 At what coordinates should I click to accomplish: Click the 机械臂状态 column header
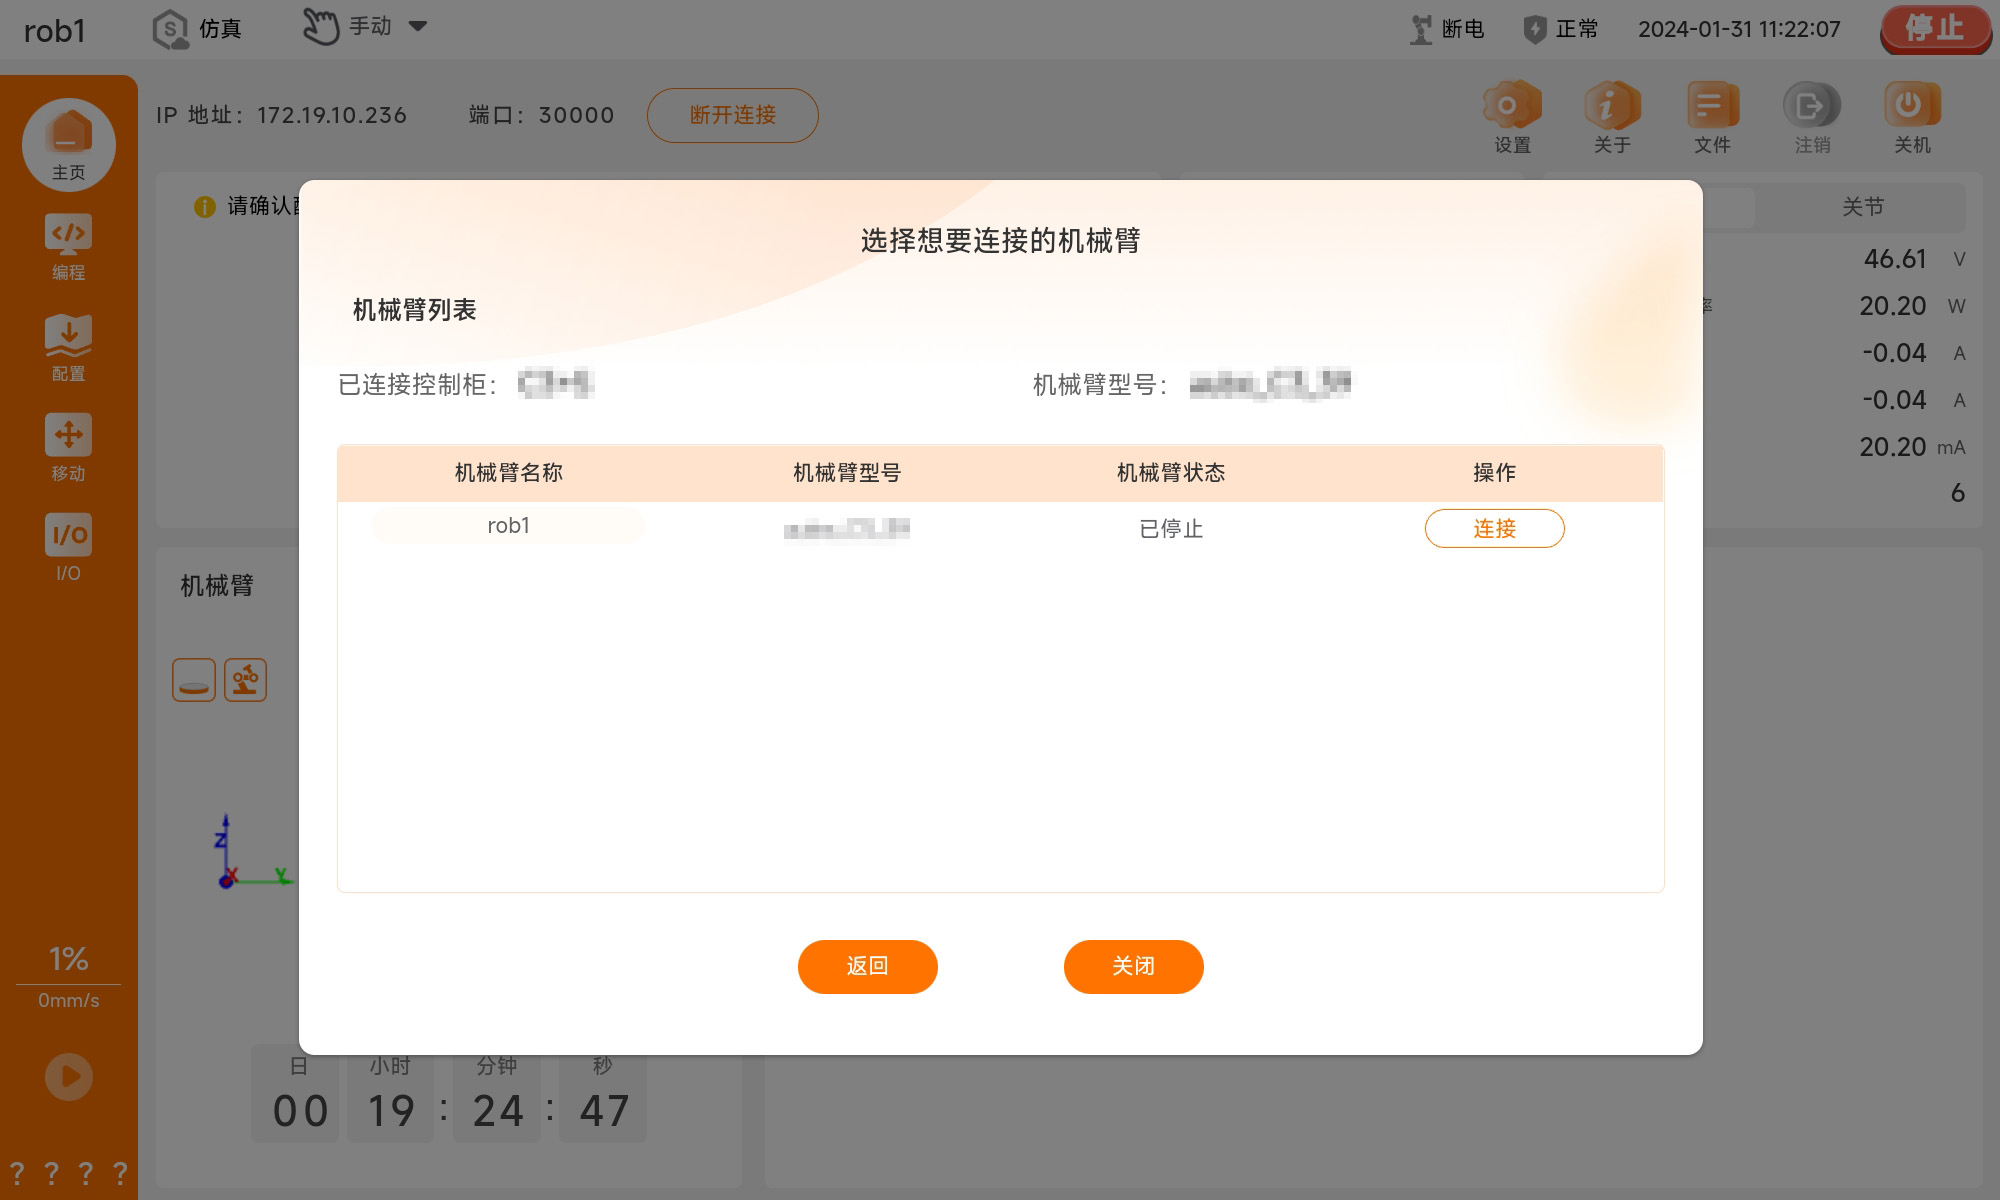tap(1171, 473)
